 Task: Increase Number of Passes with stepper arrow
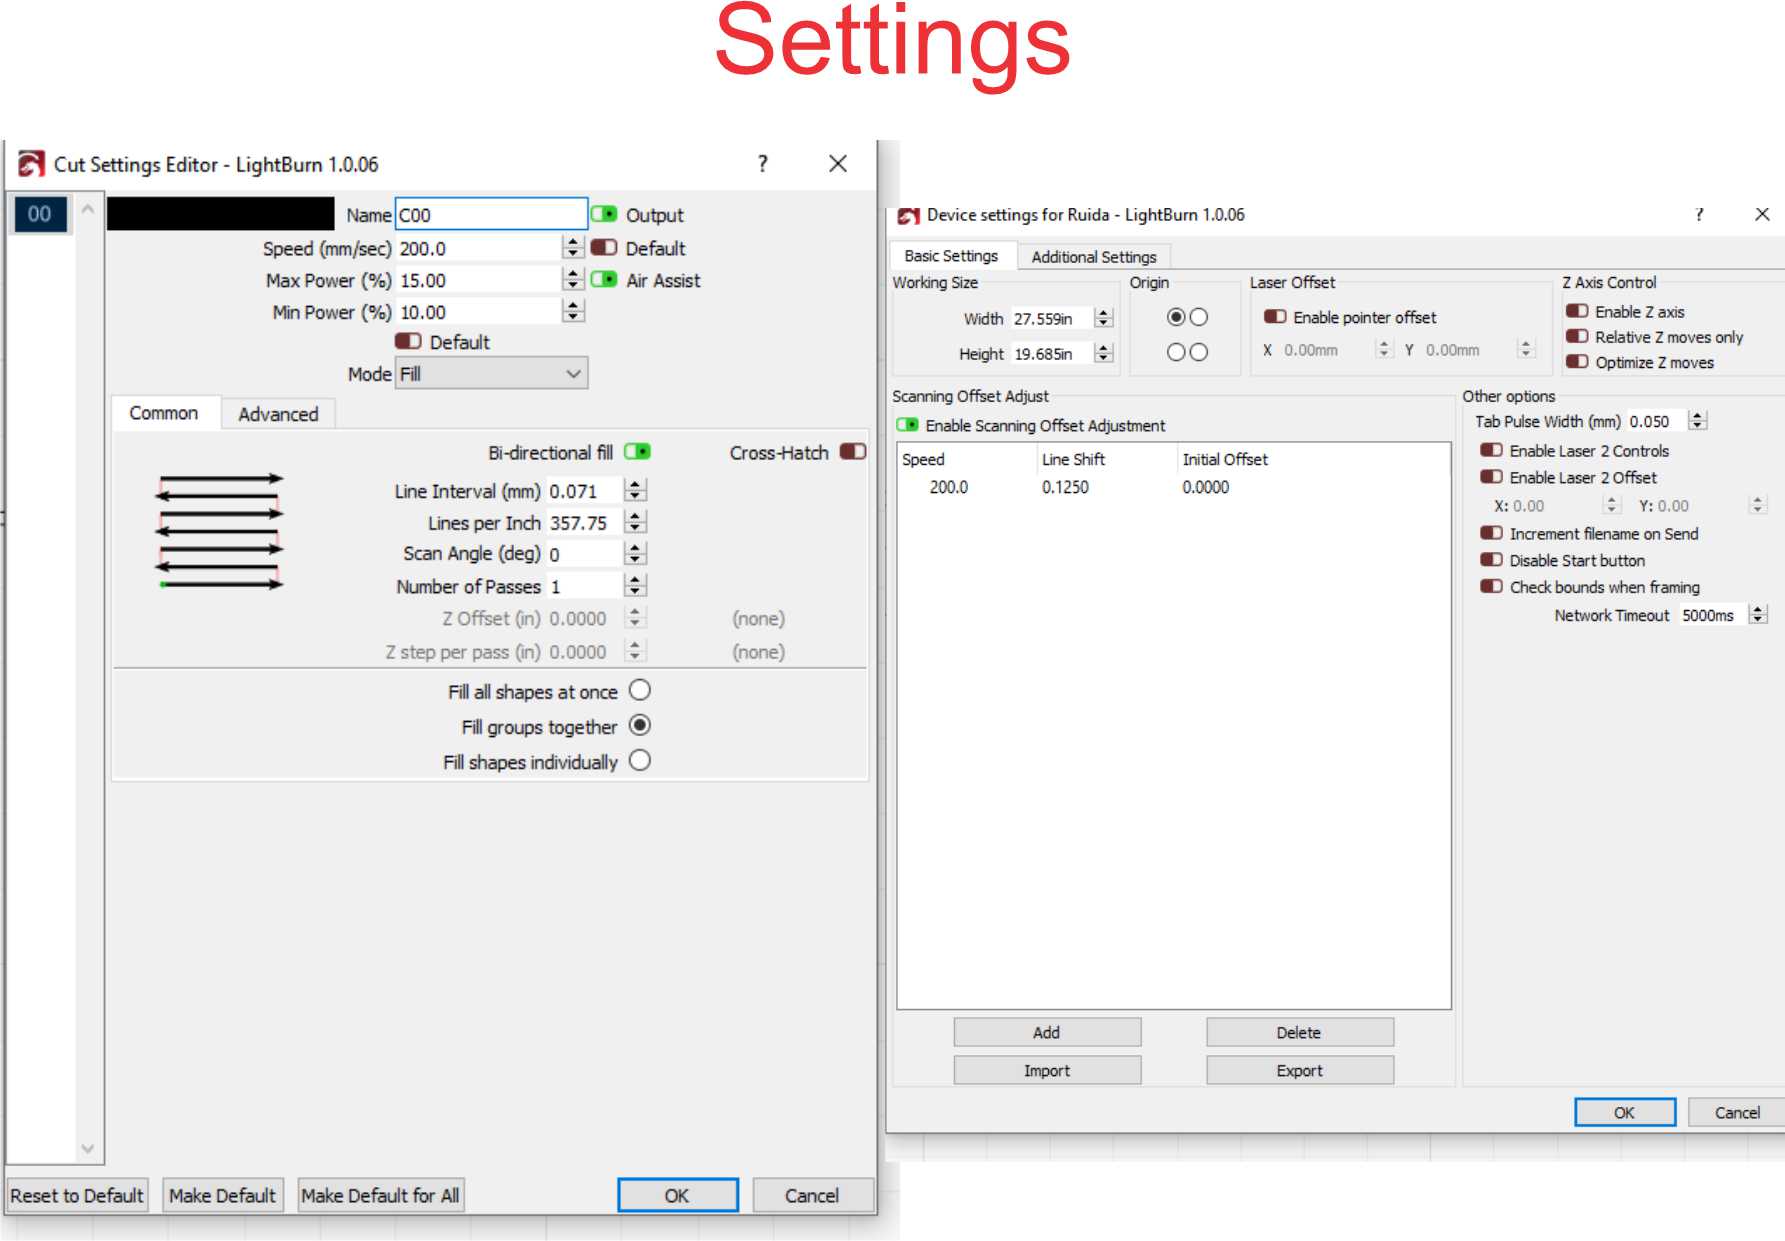635,581
